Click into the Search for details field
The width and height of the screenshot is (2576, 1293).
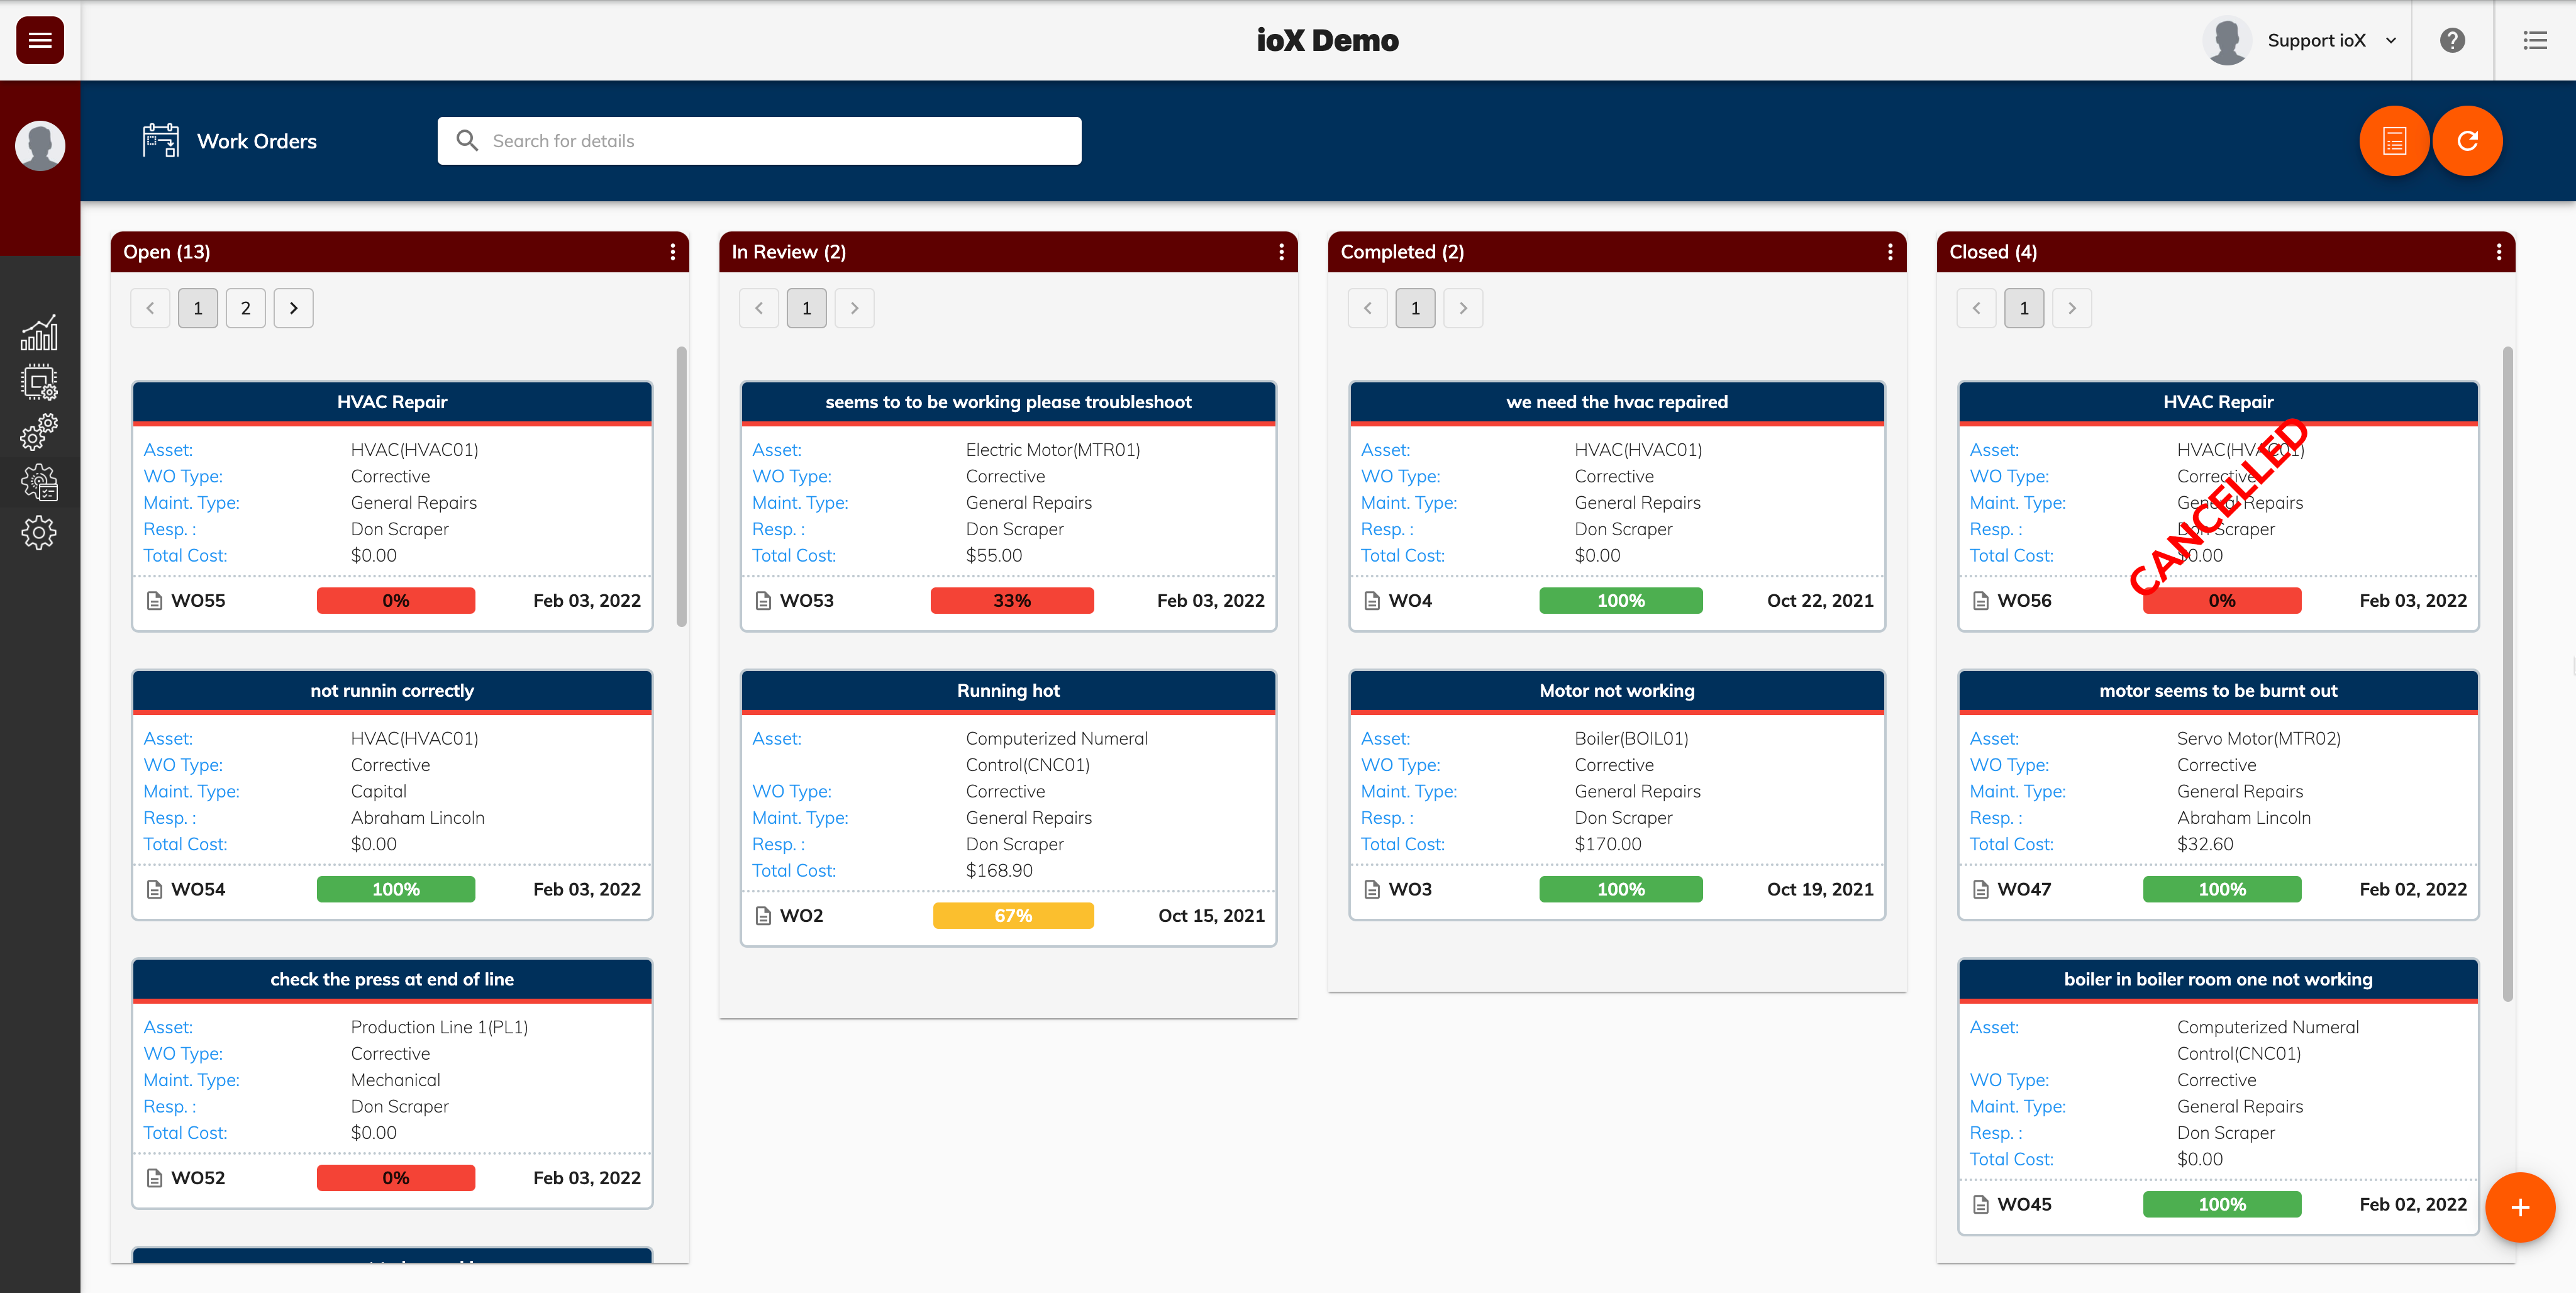point(759,141)
